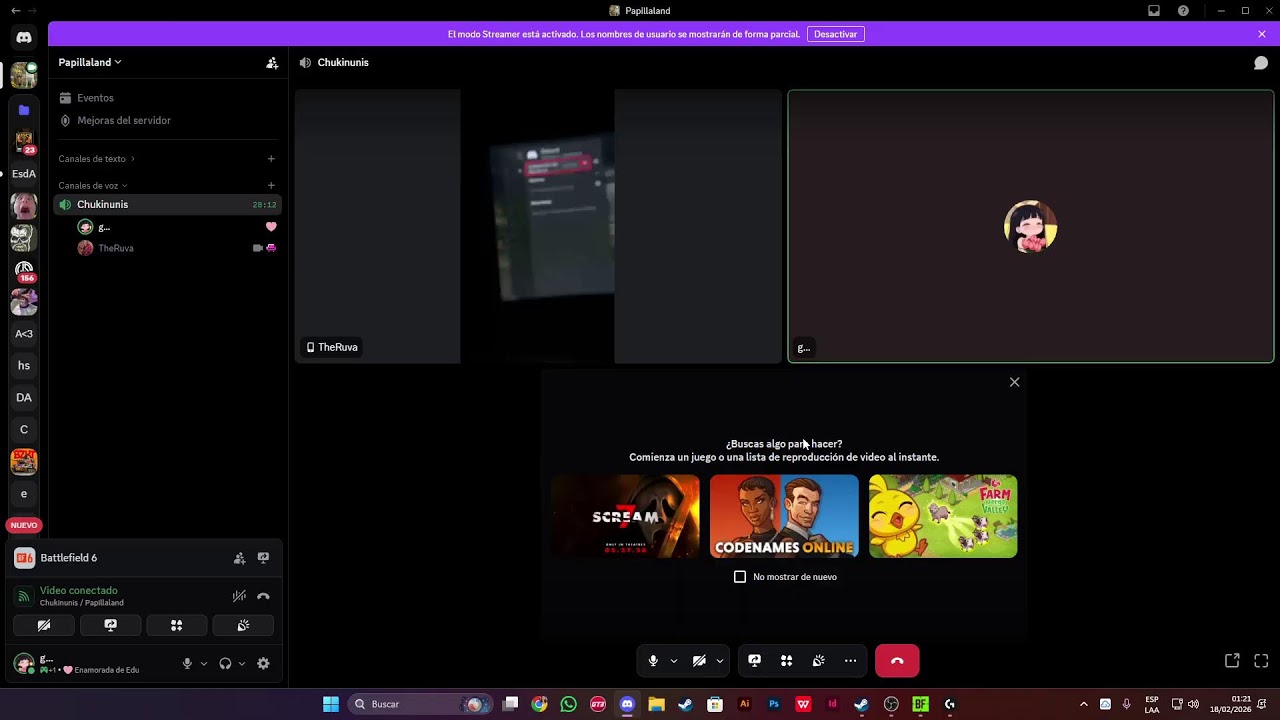Disconnect via the voice panel hang-up icon
1280x720 pixels.
point(263,596)
